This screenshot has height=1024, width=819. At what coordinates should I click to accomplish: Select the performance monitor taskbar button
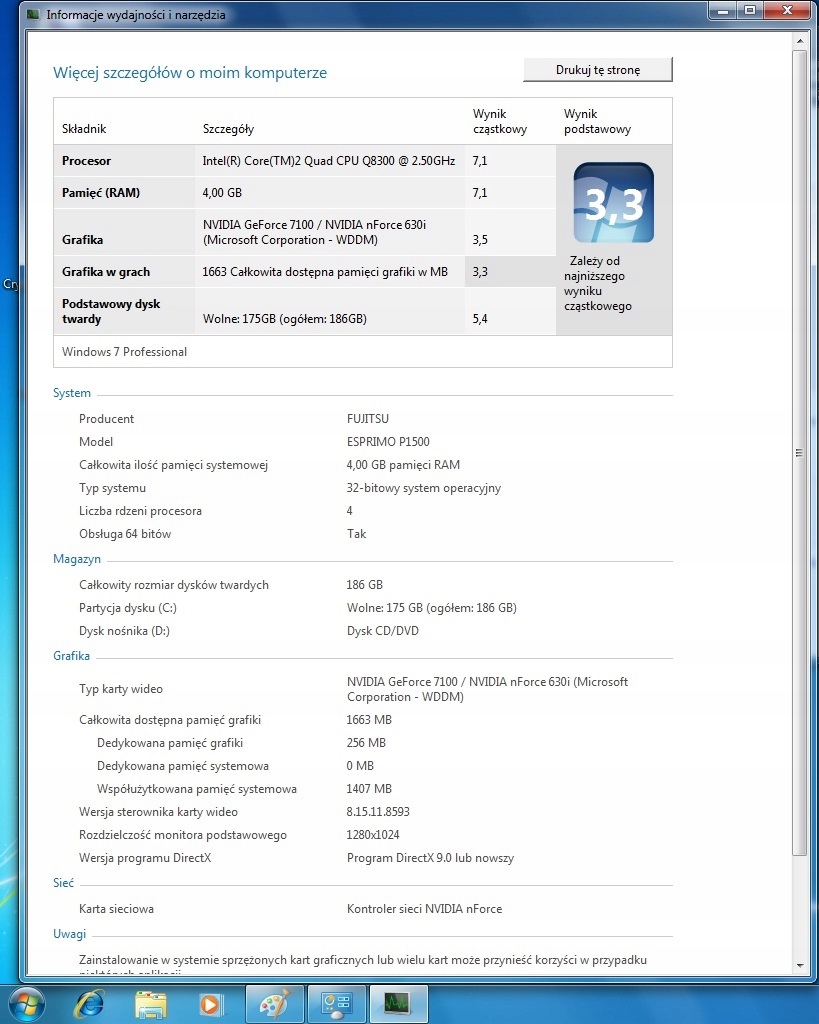(398, 1004)
